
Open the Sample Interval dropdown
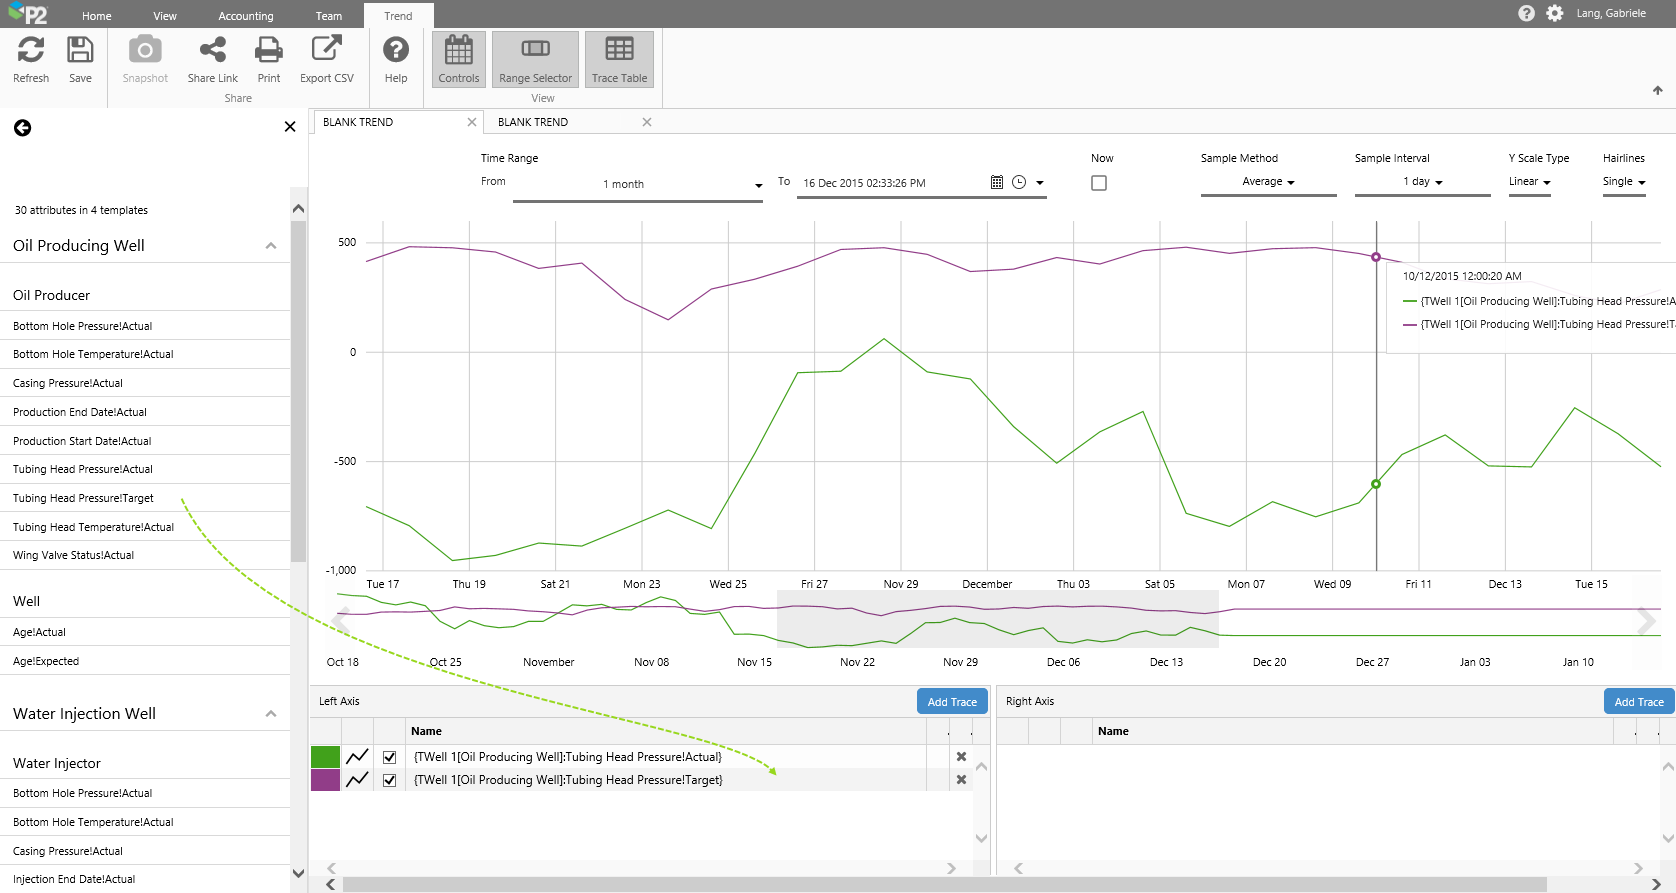tap(1422, 182)
